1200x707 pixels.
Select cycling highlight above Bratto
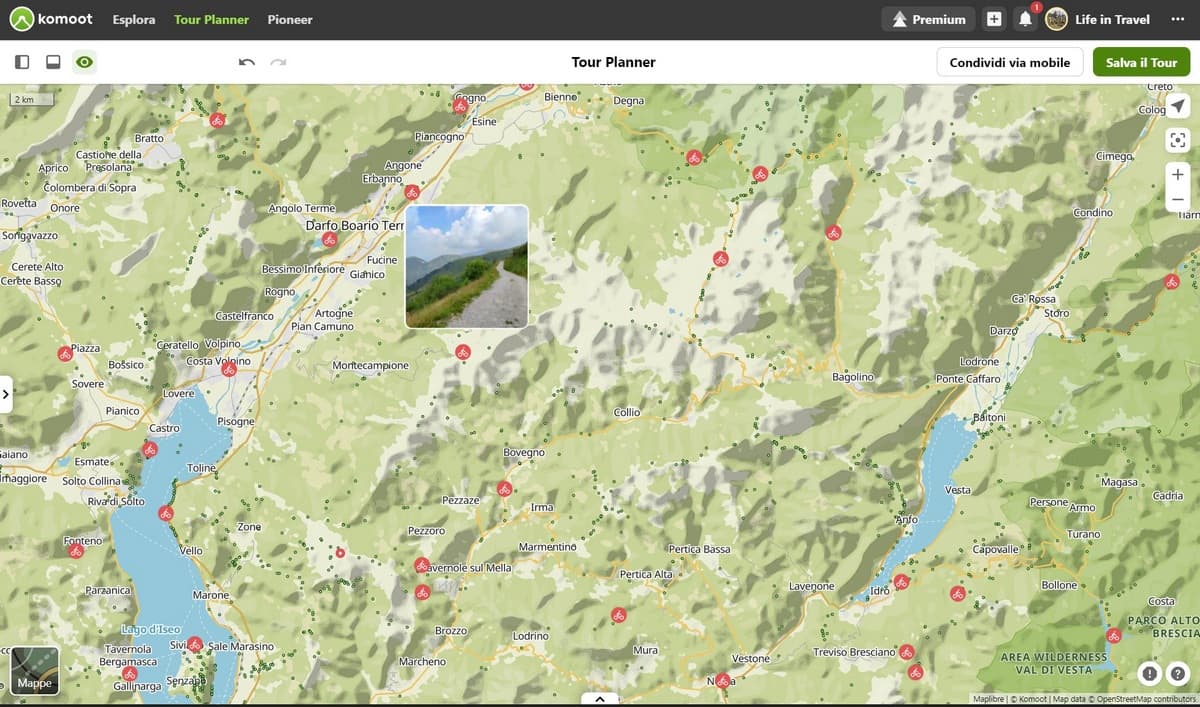pyautogui.click(x=217, y=120)
